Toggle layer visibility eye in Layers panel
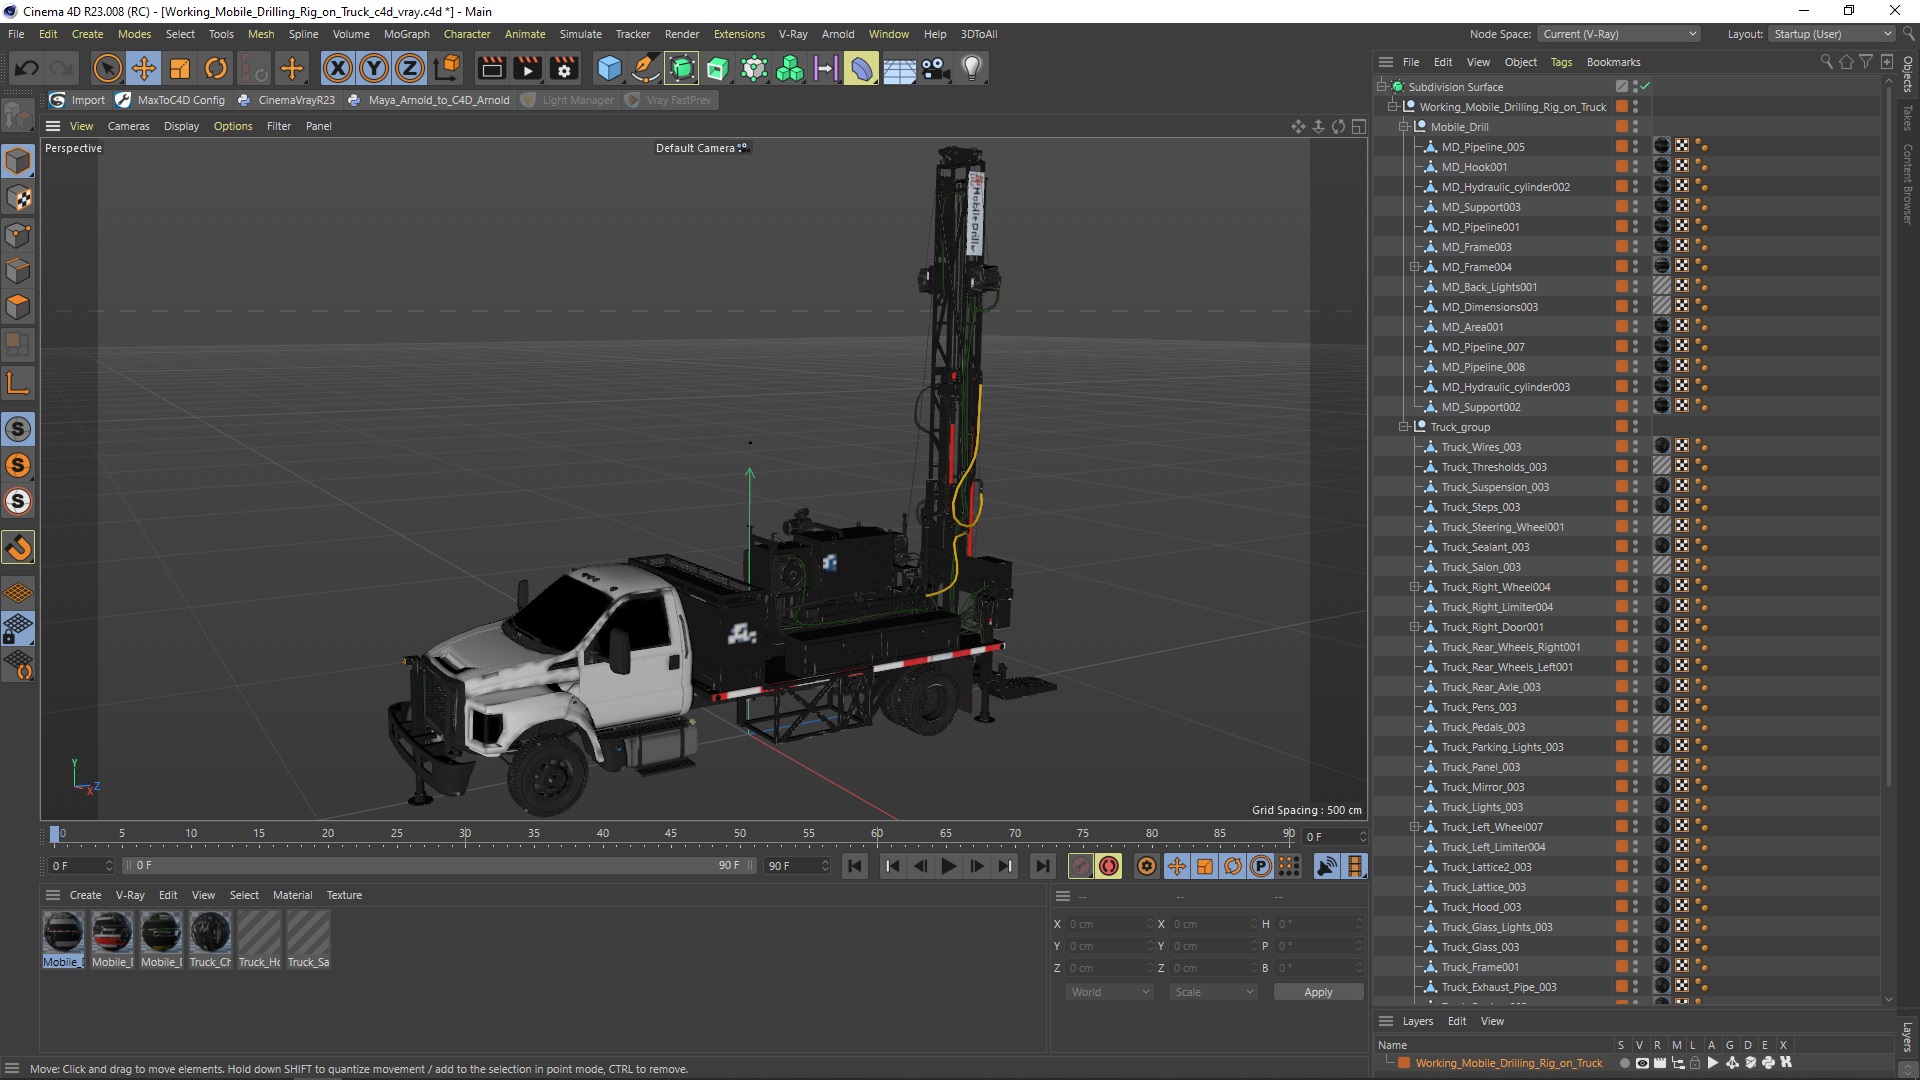This screenshot has height=1080, width=1920. point(1642,1063)
